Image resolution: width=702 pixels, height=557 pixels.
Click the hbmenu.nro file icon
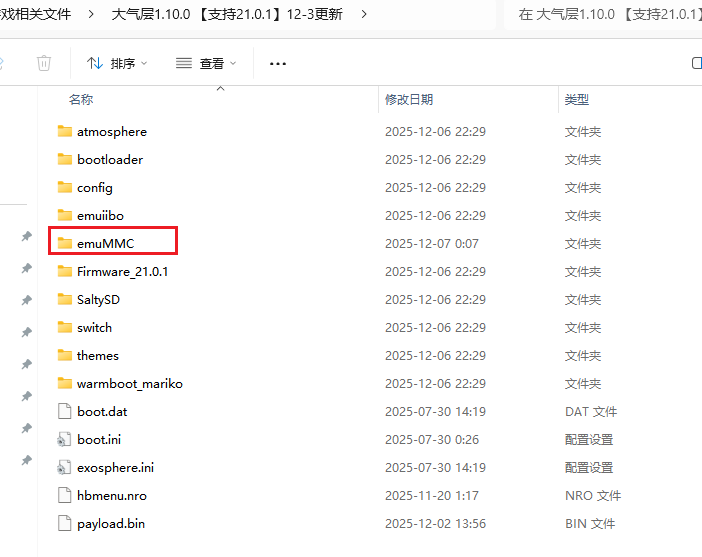[x=65, y=495]
